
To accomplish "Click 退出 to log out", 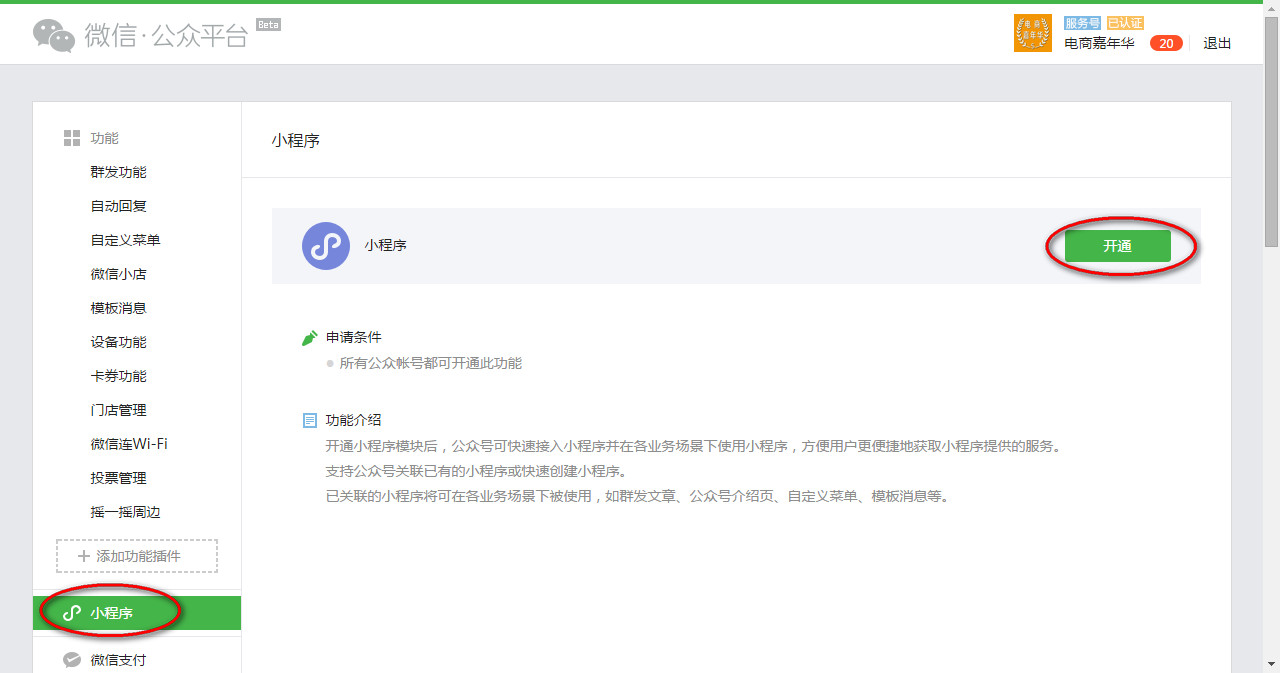I will click(1217, 43).
